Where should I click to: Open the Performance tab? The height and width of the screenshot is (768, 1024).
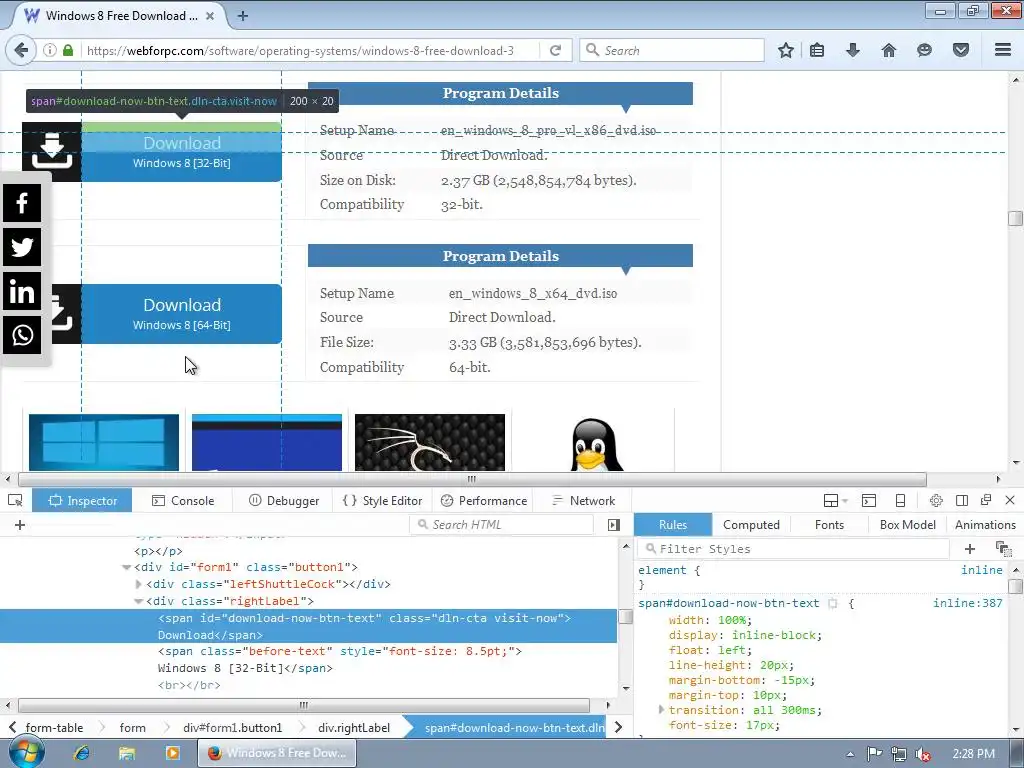tap(484, 501)
